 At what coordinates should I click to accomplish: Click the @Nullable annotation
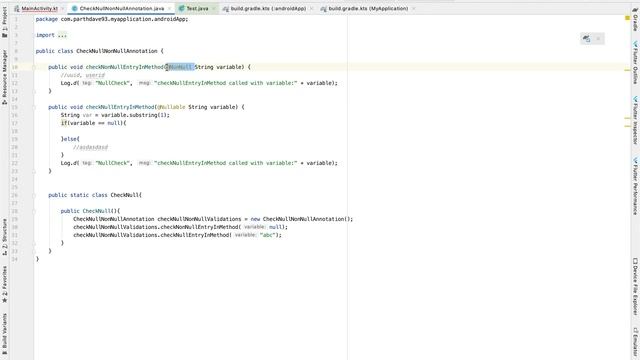tap(171, 107)
